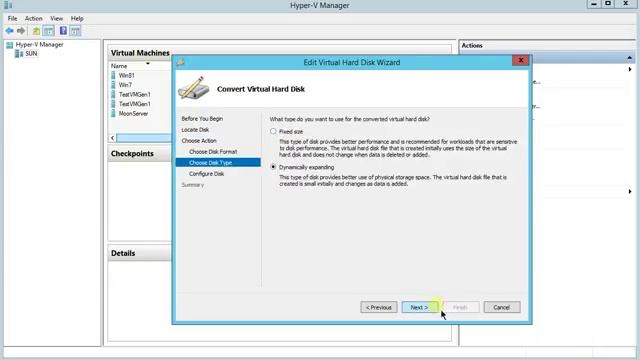Open the View menu
Screen dimensions: 640x360
pyautogui.click(x=56, y=18)
